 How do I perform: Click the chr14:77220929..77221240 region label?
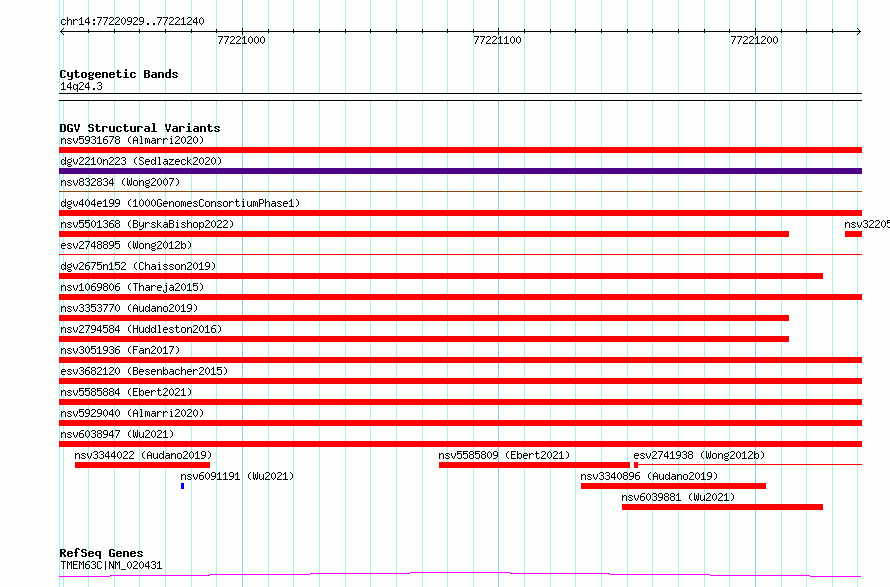coord(132,21)
